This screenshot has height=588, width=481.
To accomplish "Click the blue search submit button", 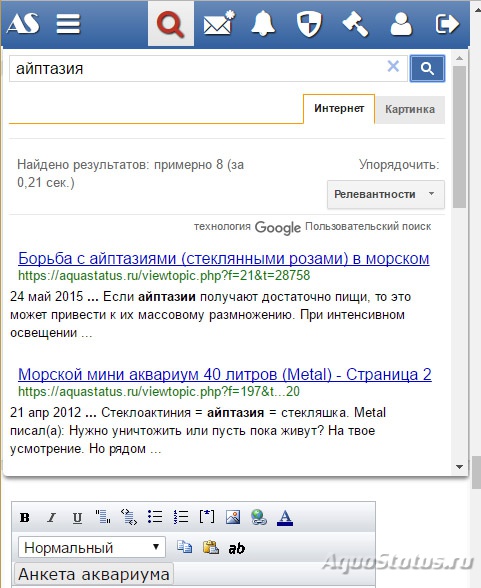I will [427, 68].
